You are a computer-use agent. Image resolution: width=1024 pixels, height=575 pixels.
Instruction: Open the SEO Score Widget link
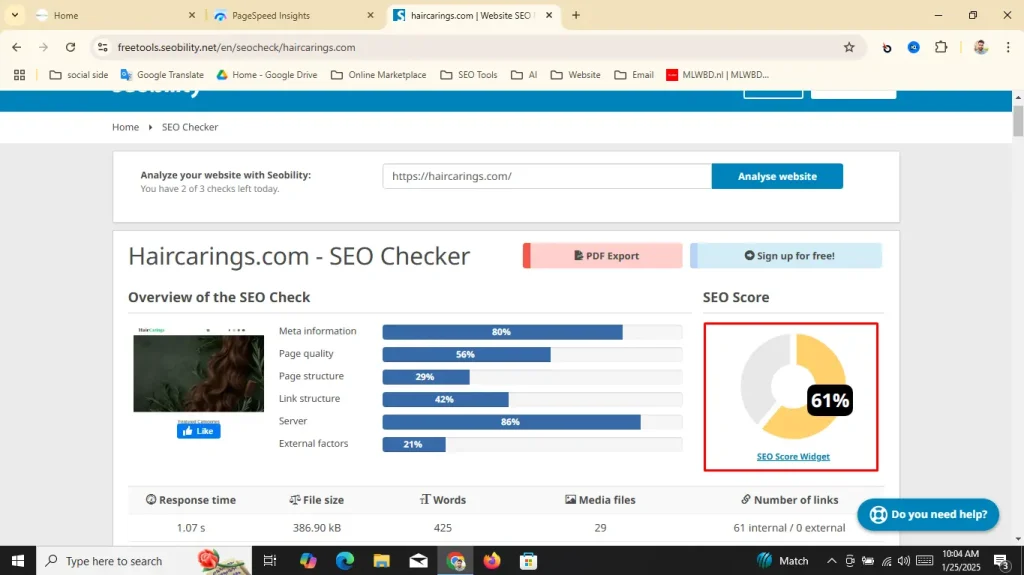click(x=793, y=457)
